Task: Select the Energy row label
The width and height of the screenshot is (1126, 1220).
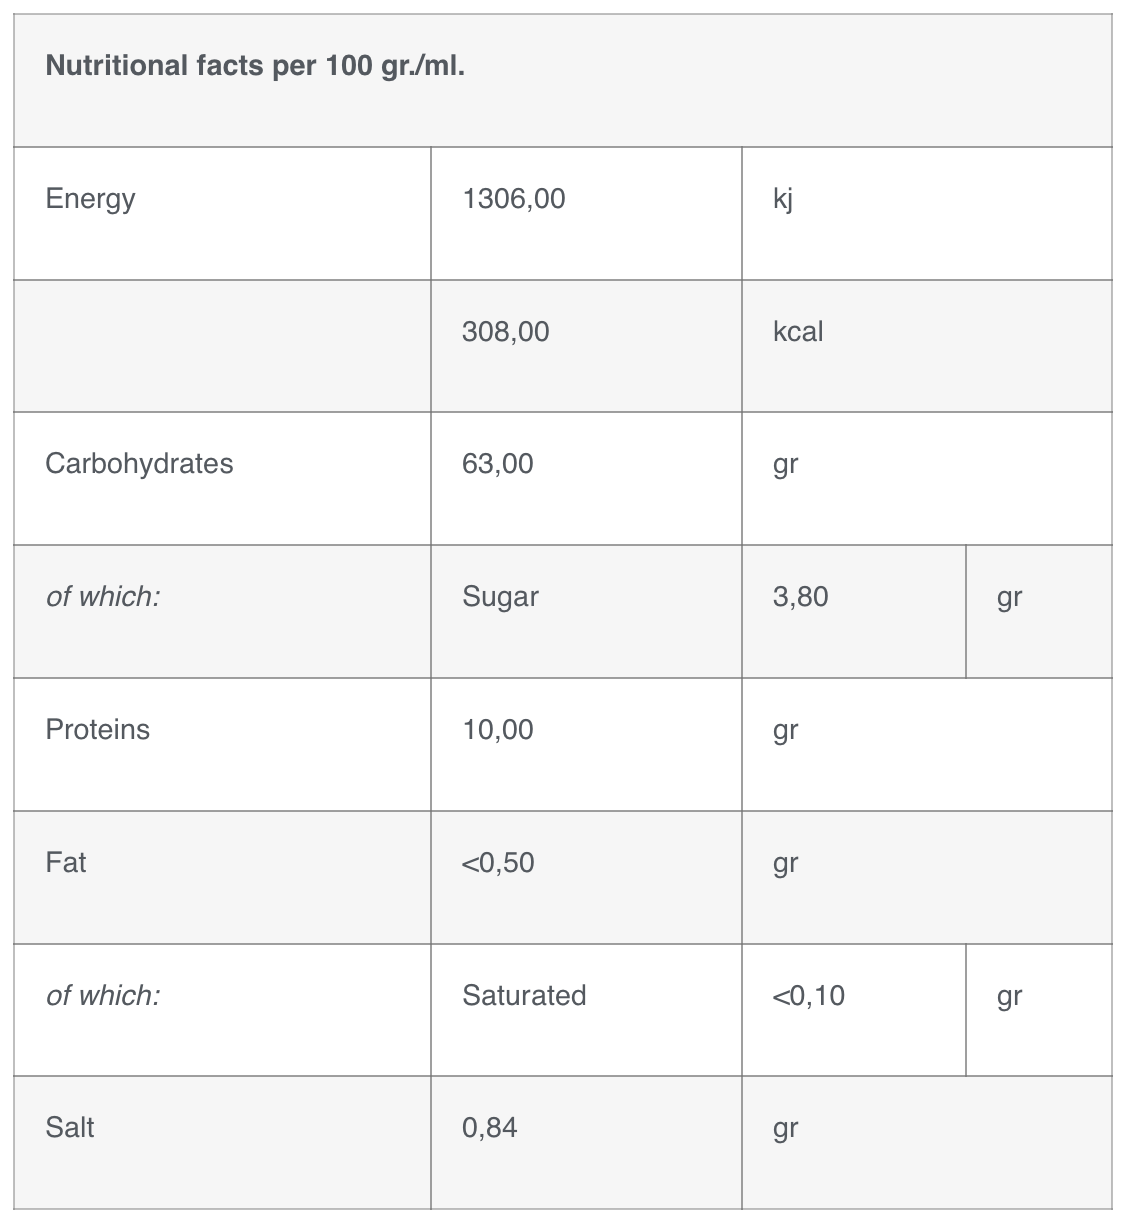Action: (x=90, y=199)
